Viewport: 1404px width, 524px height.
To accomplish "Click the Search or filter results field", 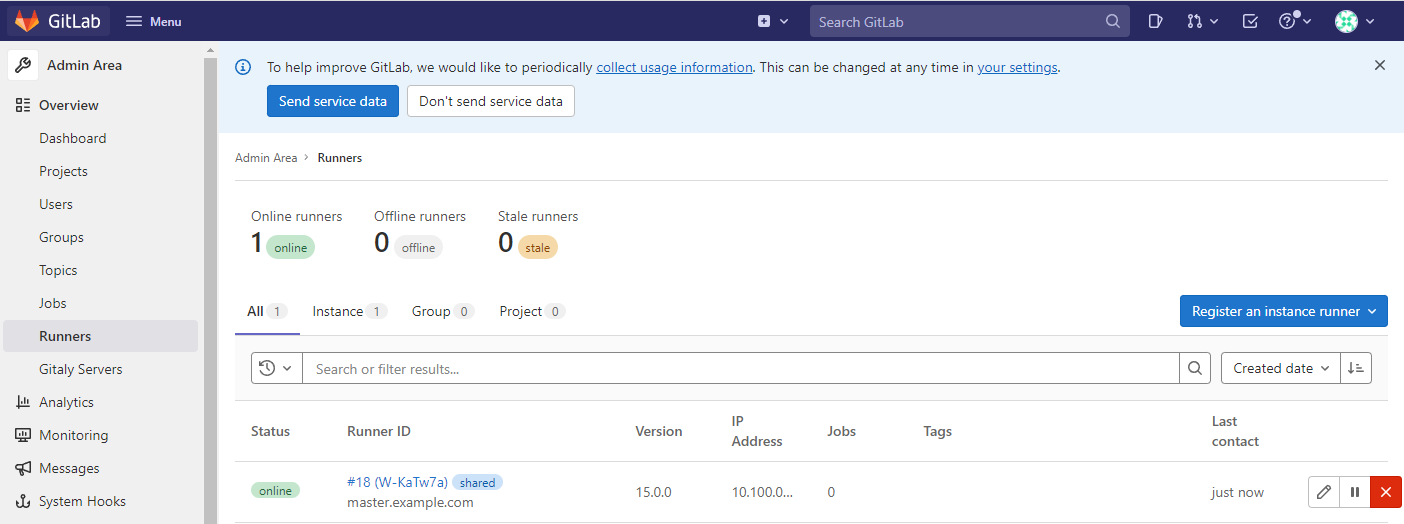I will click(741, 368).
